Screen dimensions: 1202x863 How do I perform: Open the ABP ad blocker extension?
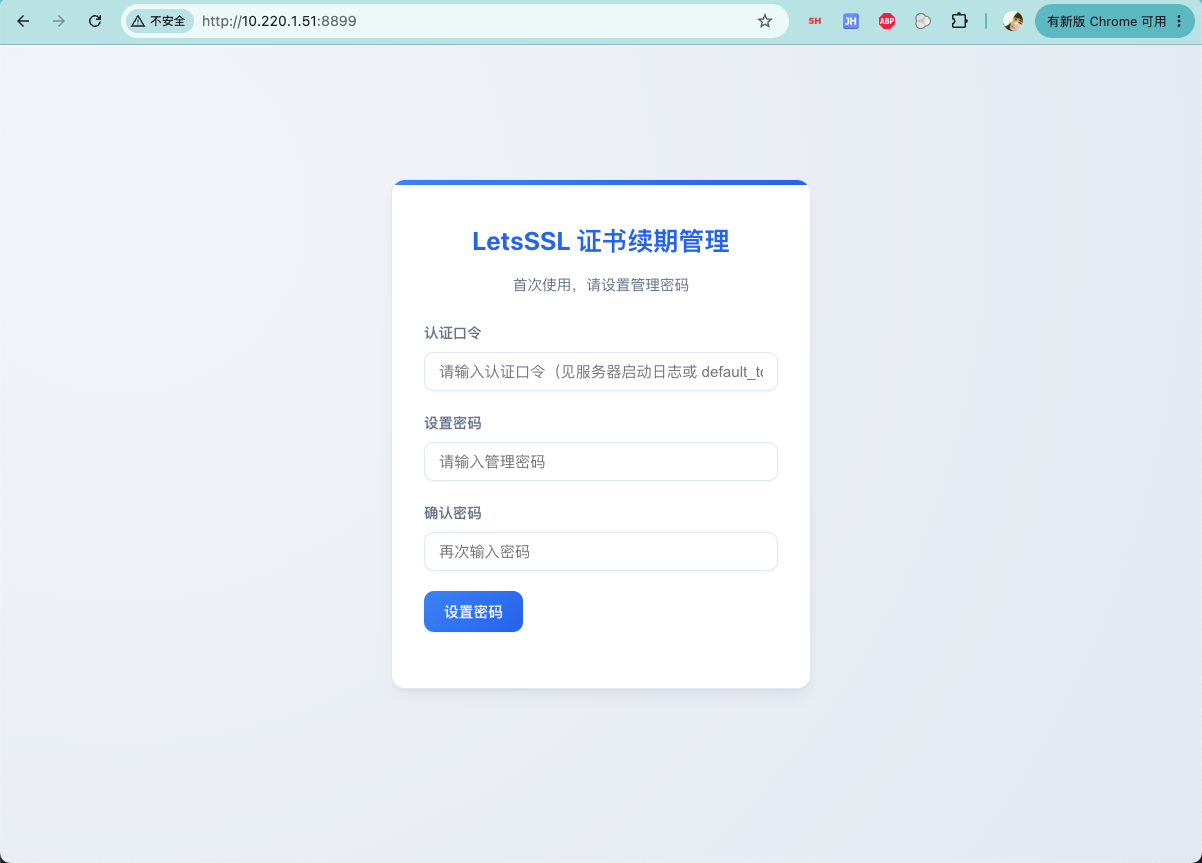[x=887, y=21]
